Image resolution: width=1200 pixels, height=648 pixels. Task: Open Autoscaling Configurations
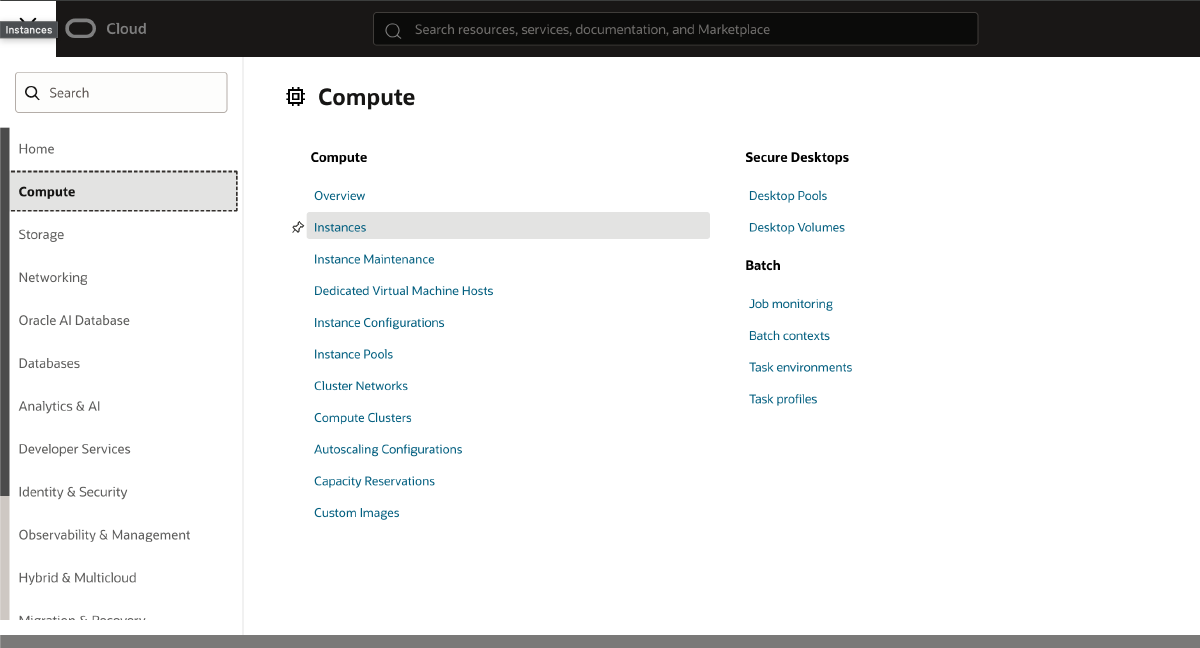[388, 450]
